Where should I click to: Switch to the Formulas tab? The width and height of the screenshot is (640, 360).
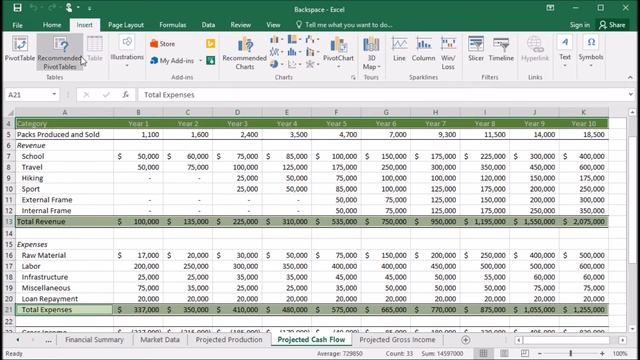pyautogui.click(x=173, y=25)
